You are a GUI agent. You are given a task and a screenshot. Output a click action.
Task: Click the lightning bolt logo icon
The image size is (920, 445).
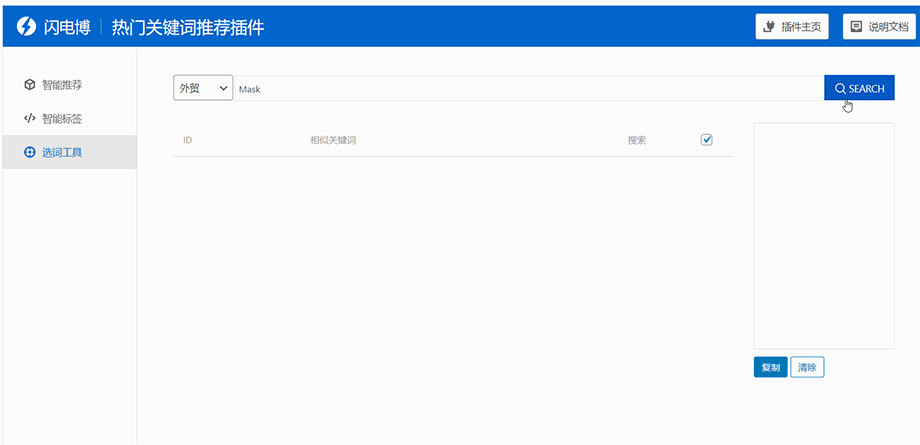[27, 27]
